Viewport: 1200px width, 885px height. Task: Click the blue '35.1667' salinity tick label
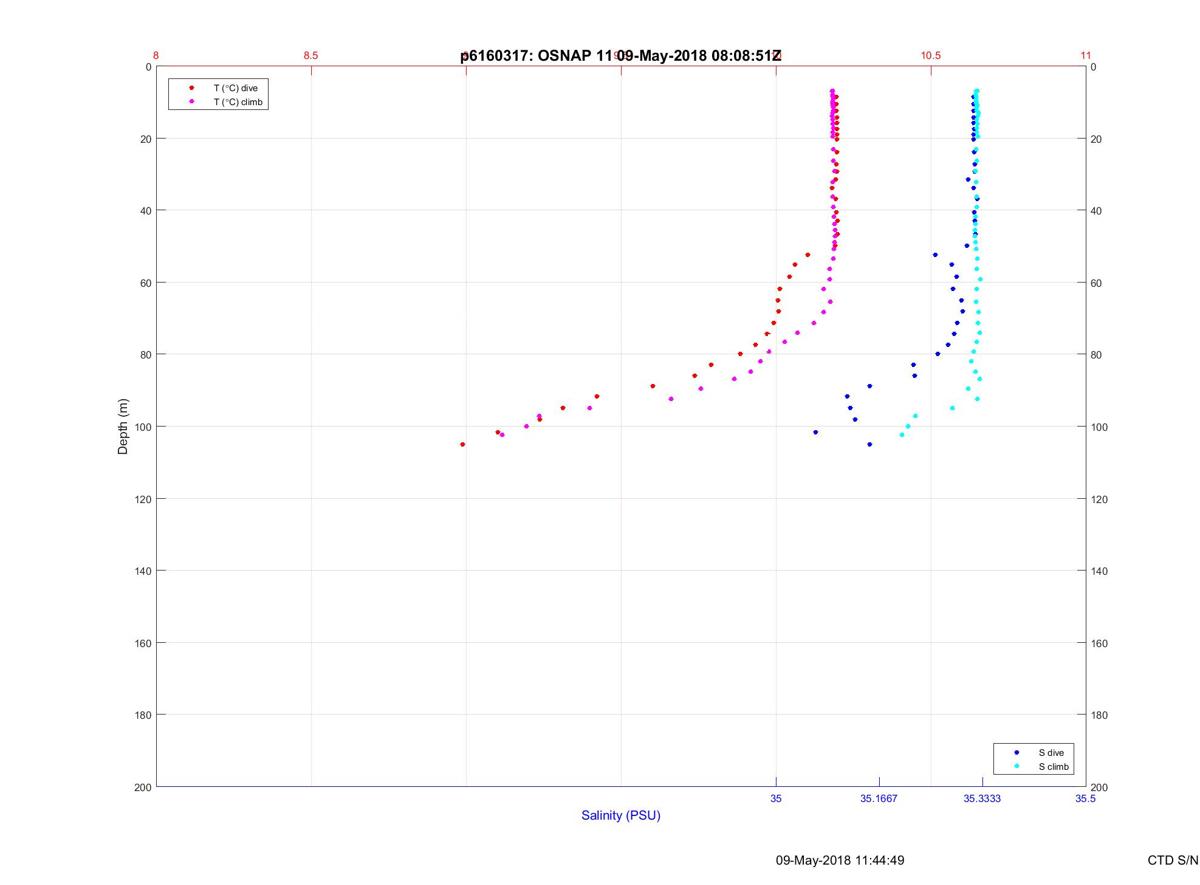coord(879,799)
